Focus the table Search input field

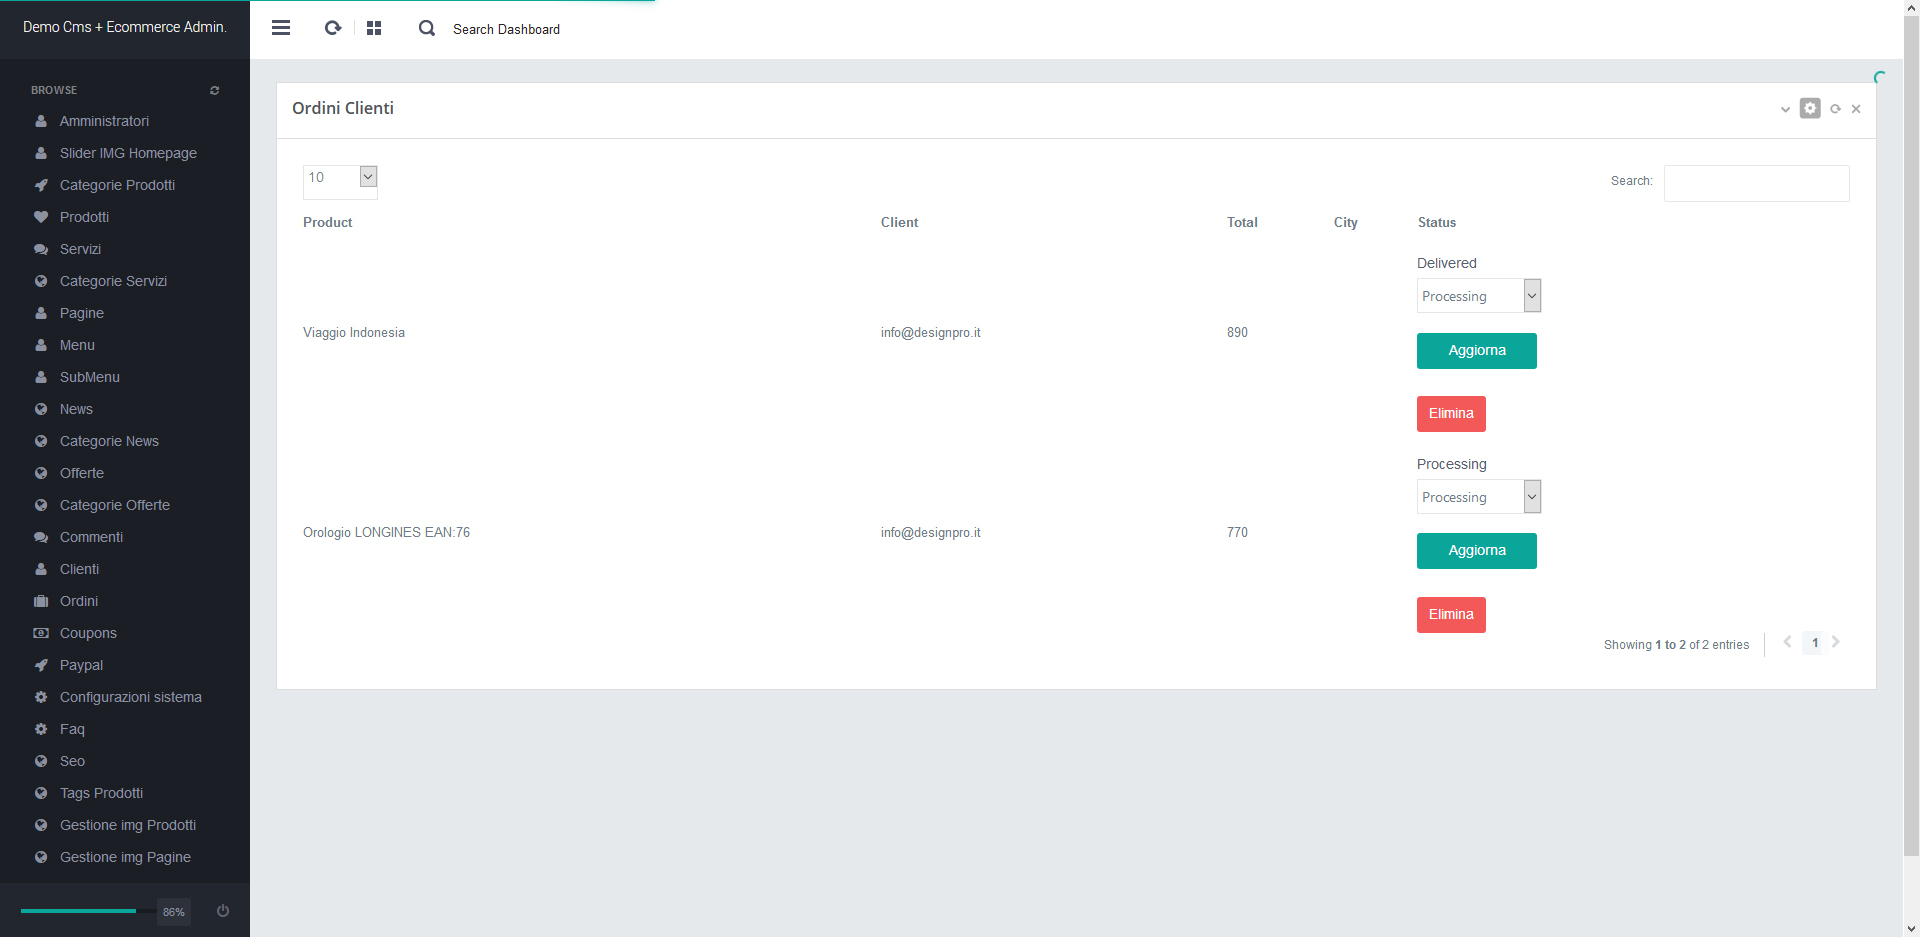[x=1756, y=183]
